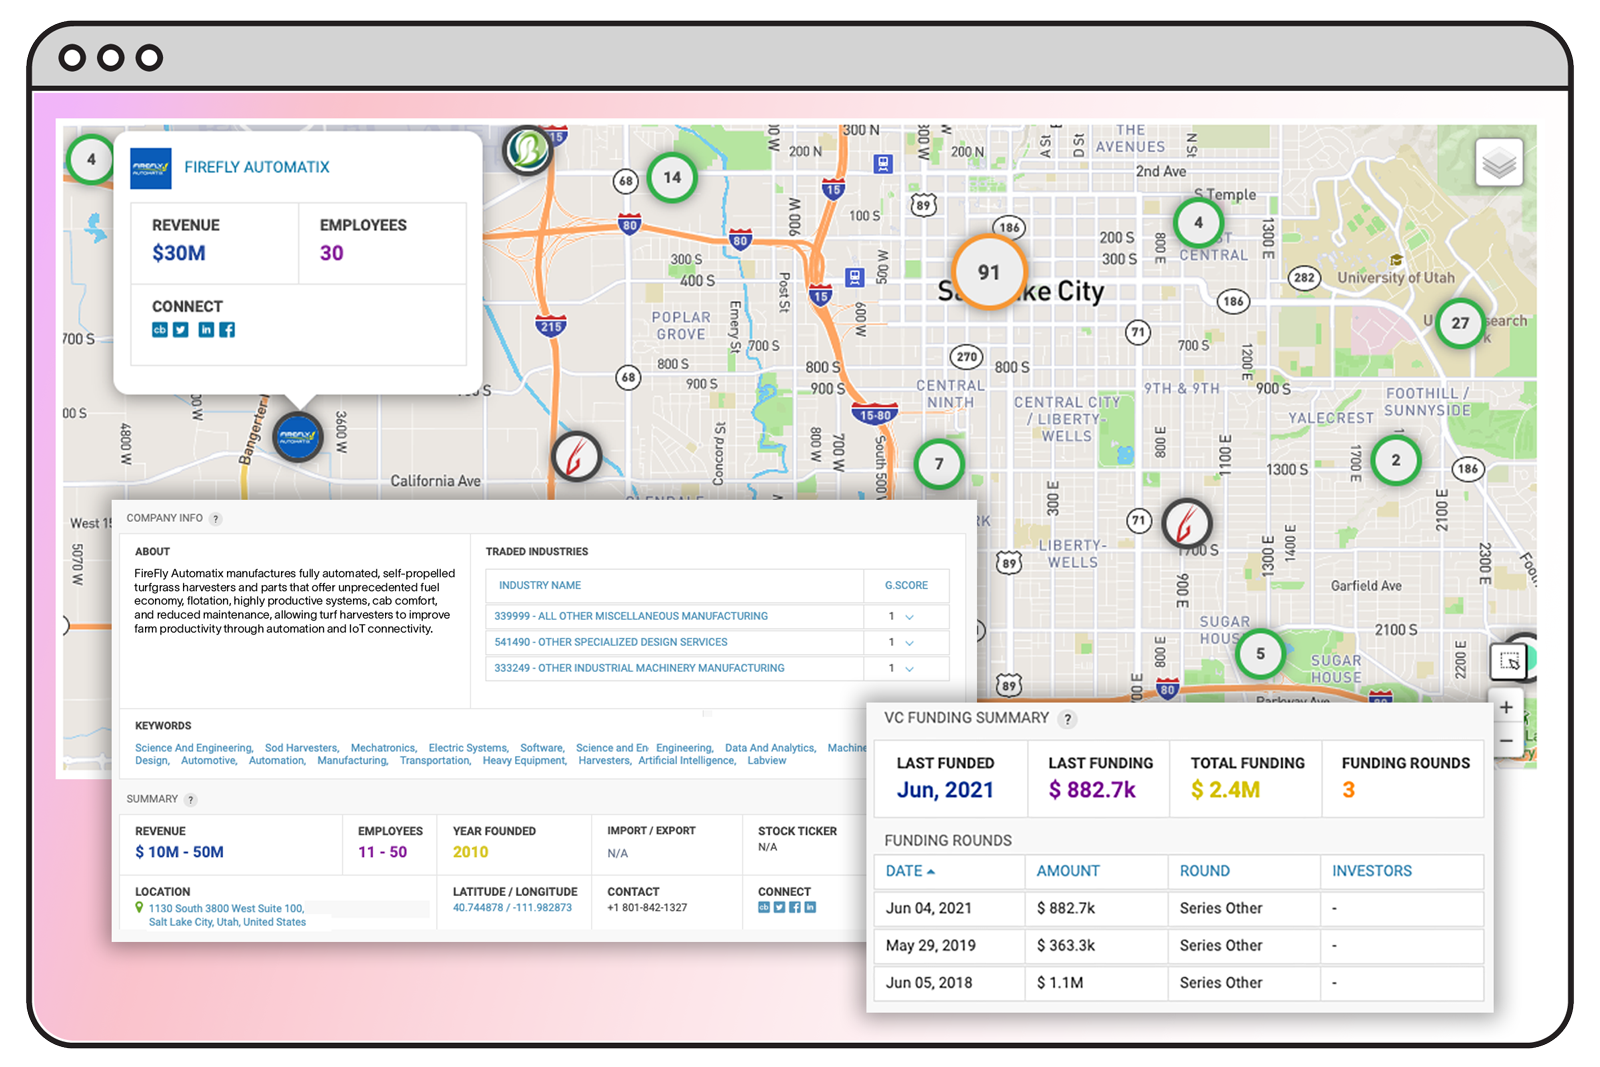Viewport: 1600px width, 1067px height.
Task: Show help for Company Info section
Action: click(x=215, y=519)
